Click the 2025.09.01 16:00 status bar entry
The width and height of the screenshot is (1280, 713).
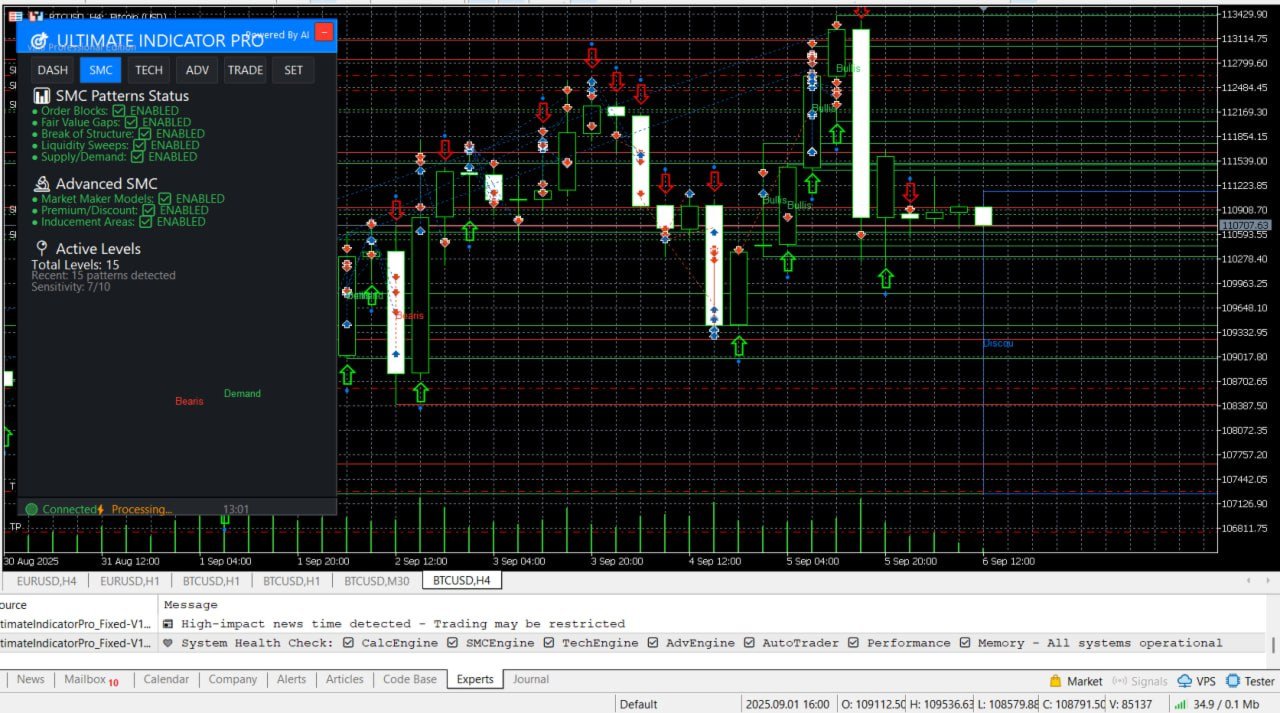click(x=787, y=704)
